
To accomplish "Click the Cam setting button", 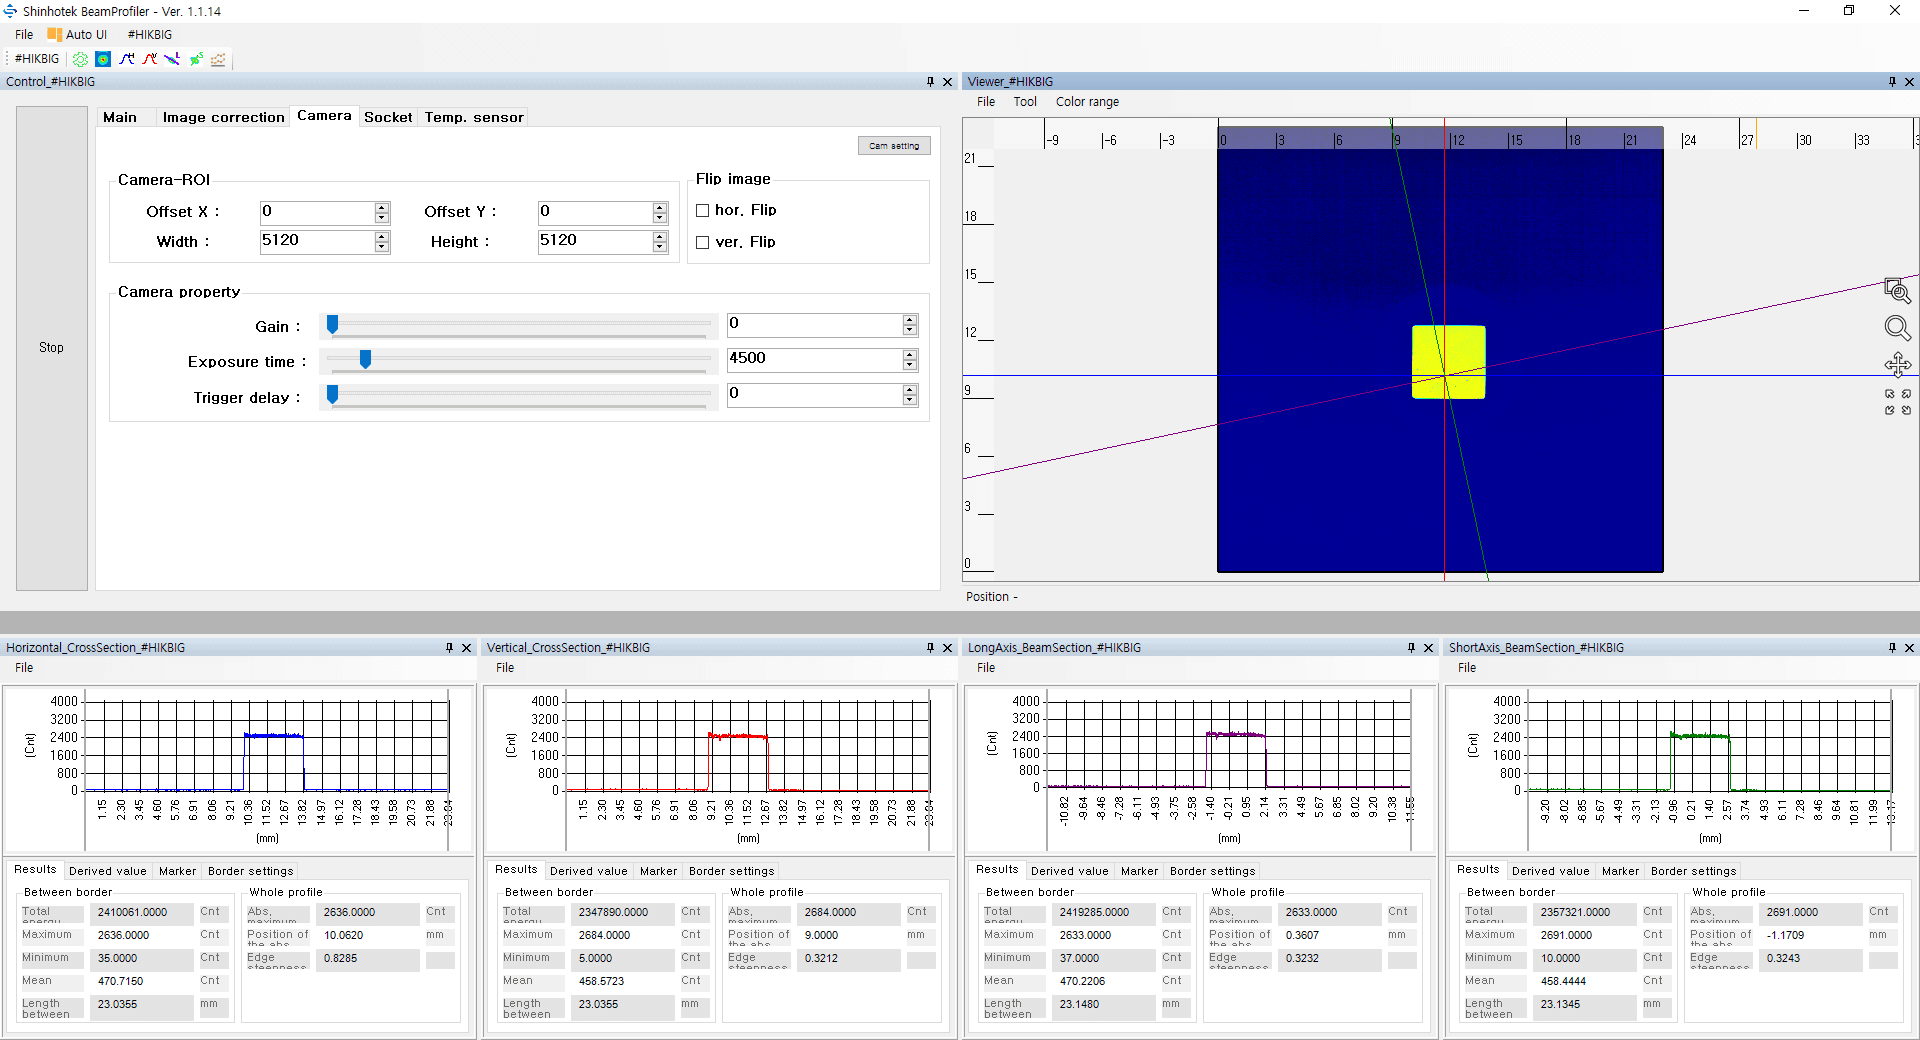I will point(894,146).
